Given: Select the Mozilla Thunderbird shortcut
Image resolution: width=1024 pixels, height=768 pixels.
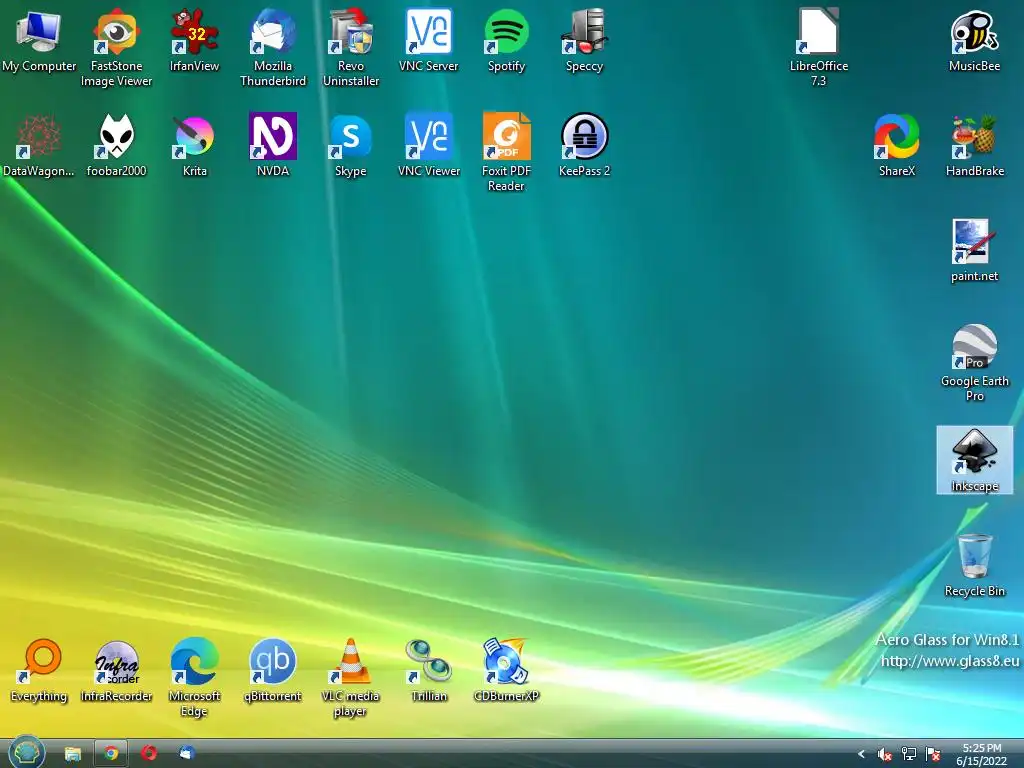Looking at the screenshot, I should 272,47.
